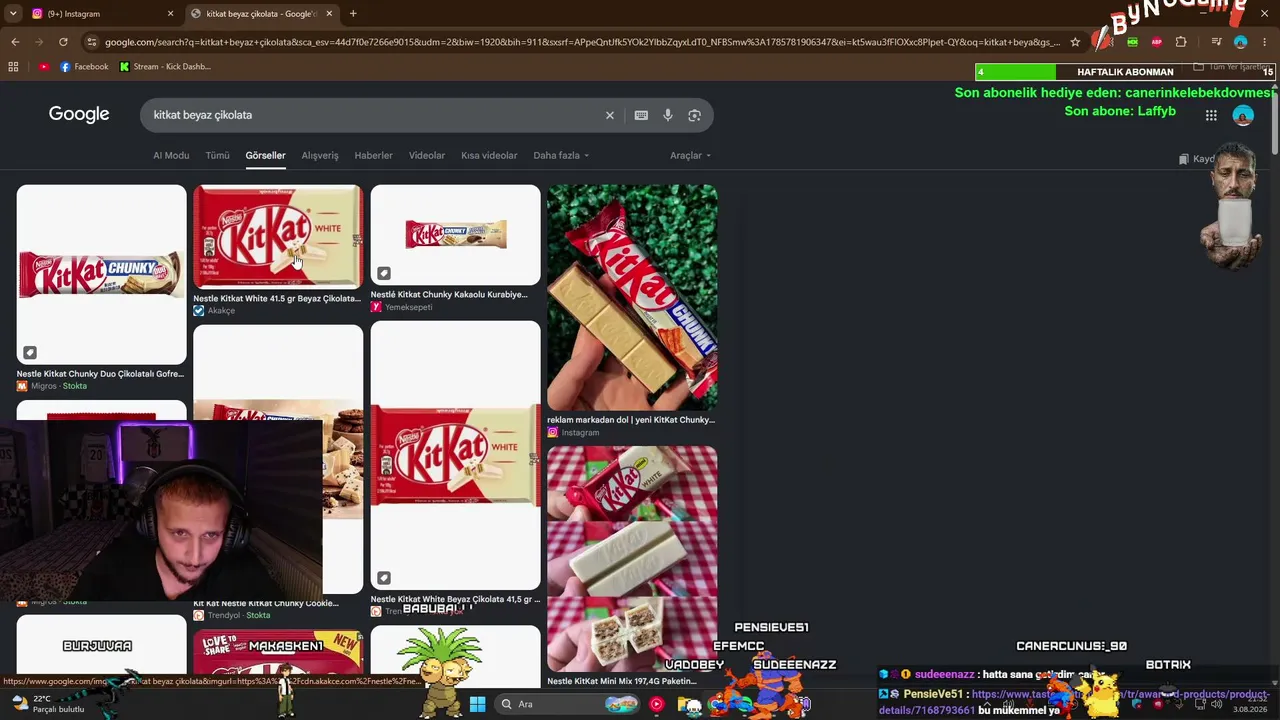Open the tab search dropdown arrow

tap(13, 14)
